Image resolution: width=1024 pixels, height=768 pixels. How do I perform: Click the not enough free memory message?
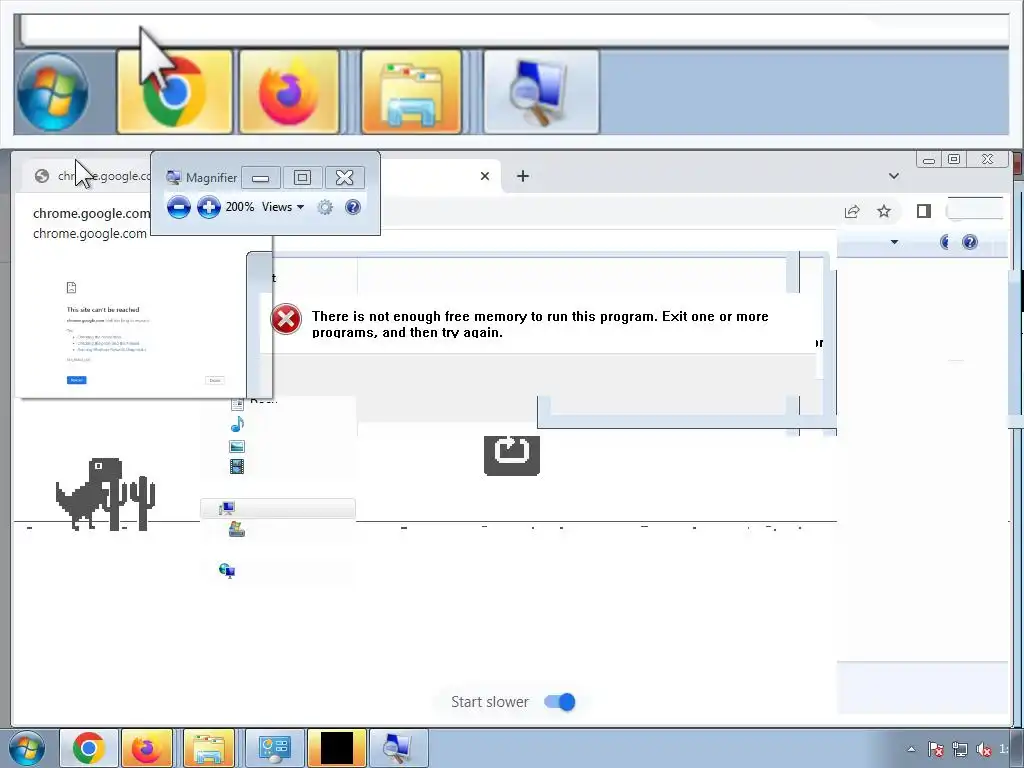(x=539, y=324)
